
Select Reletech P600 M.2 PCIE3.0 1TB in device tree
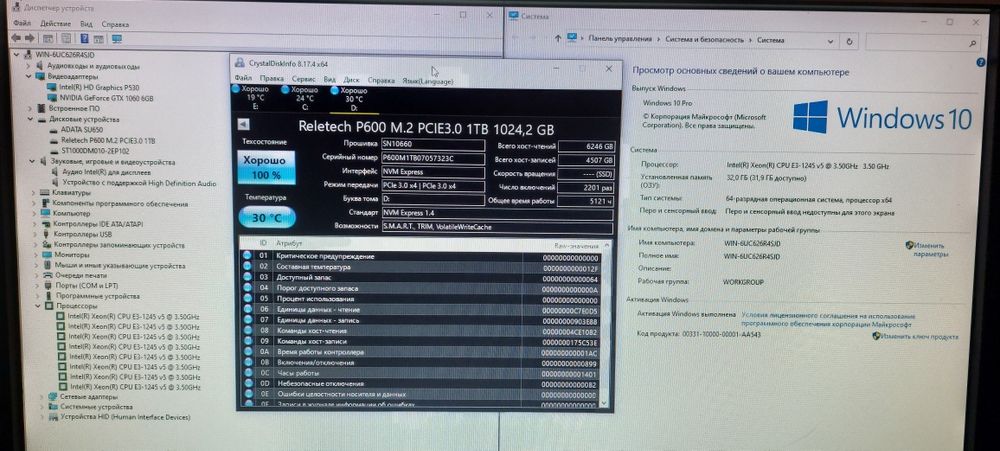108,140
